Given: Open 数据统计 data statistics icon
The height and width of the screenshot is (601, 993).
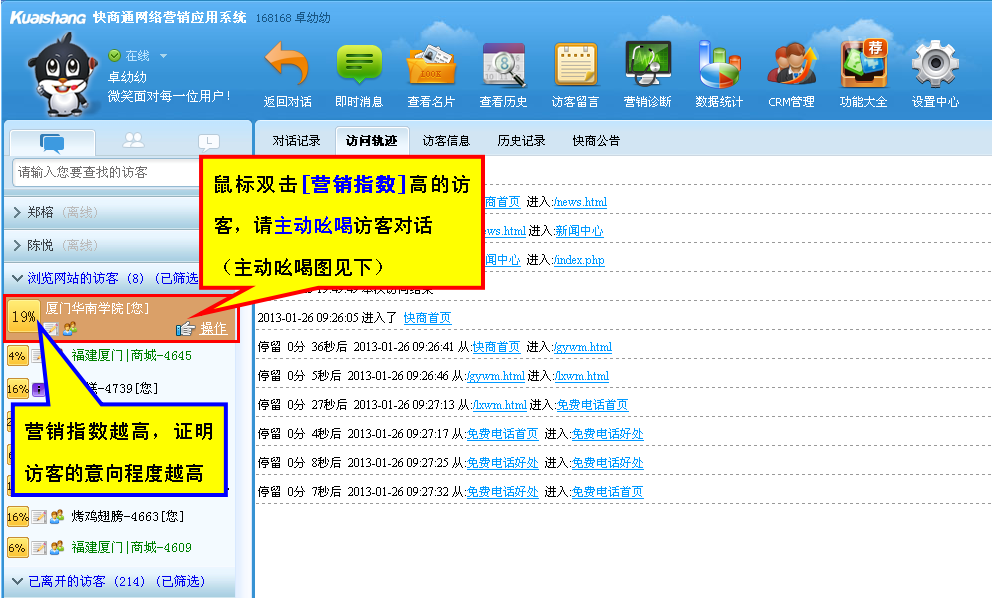Looking at the screenshot, I should click(x=719, y=67).
